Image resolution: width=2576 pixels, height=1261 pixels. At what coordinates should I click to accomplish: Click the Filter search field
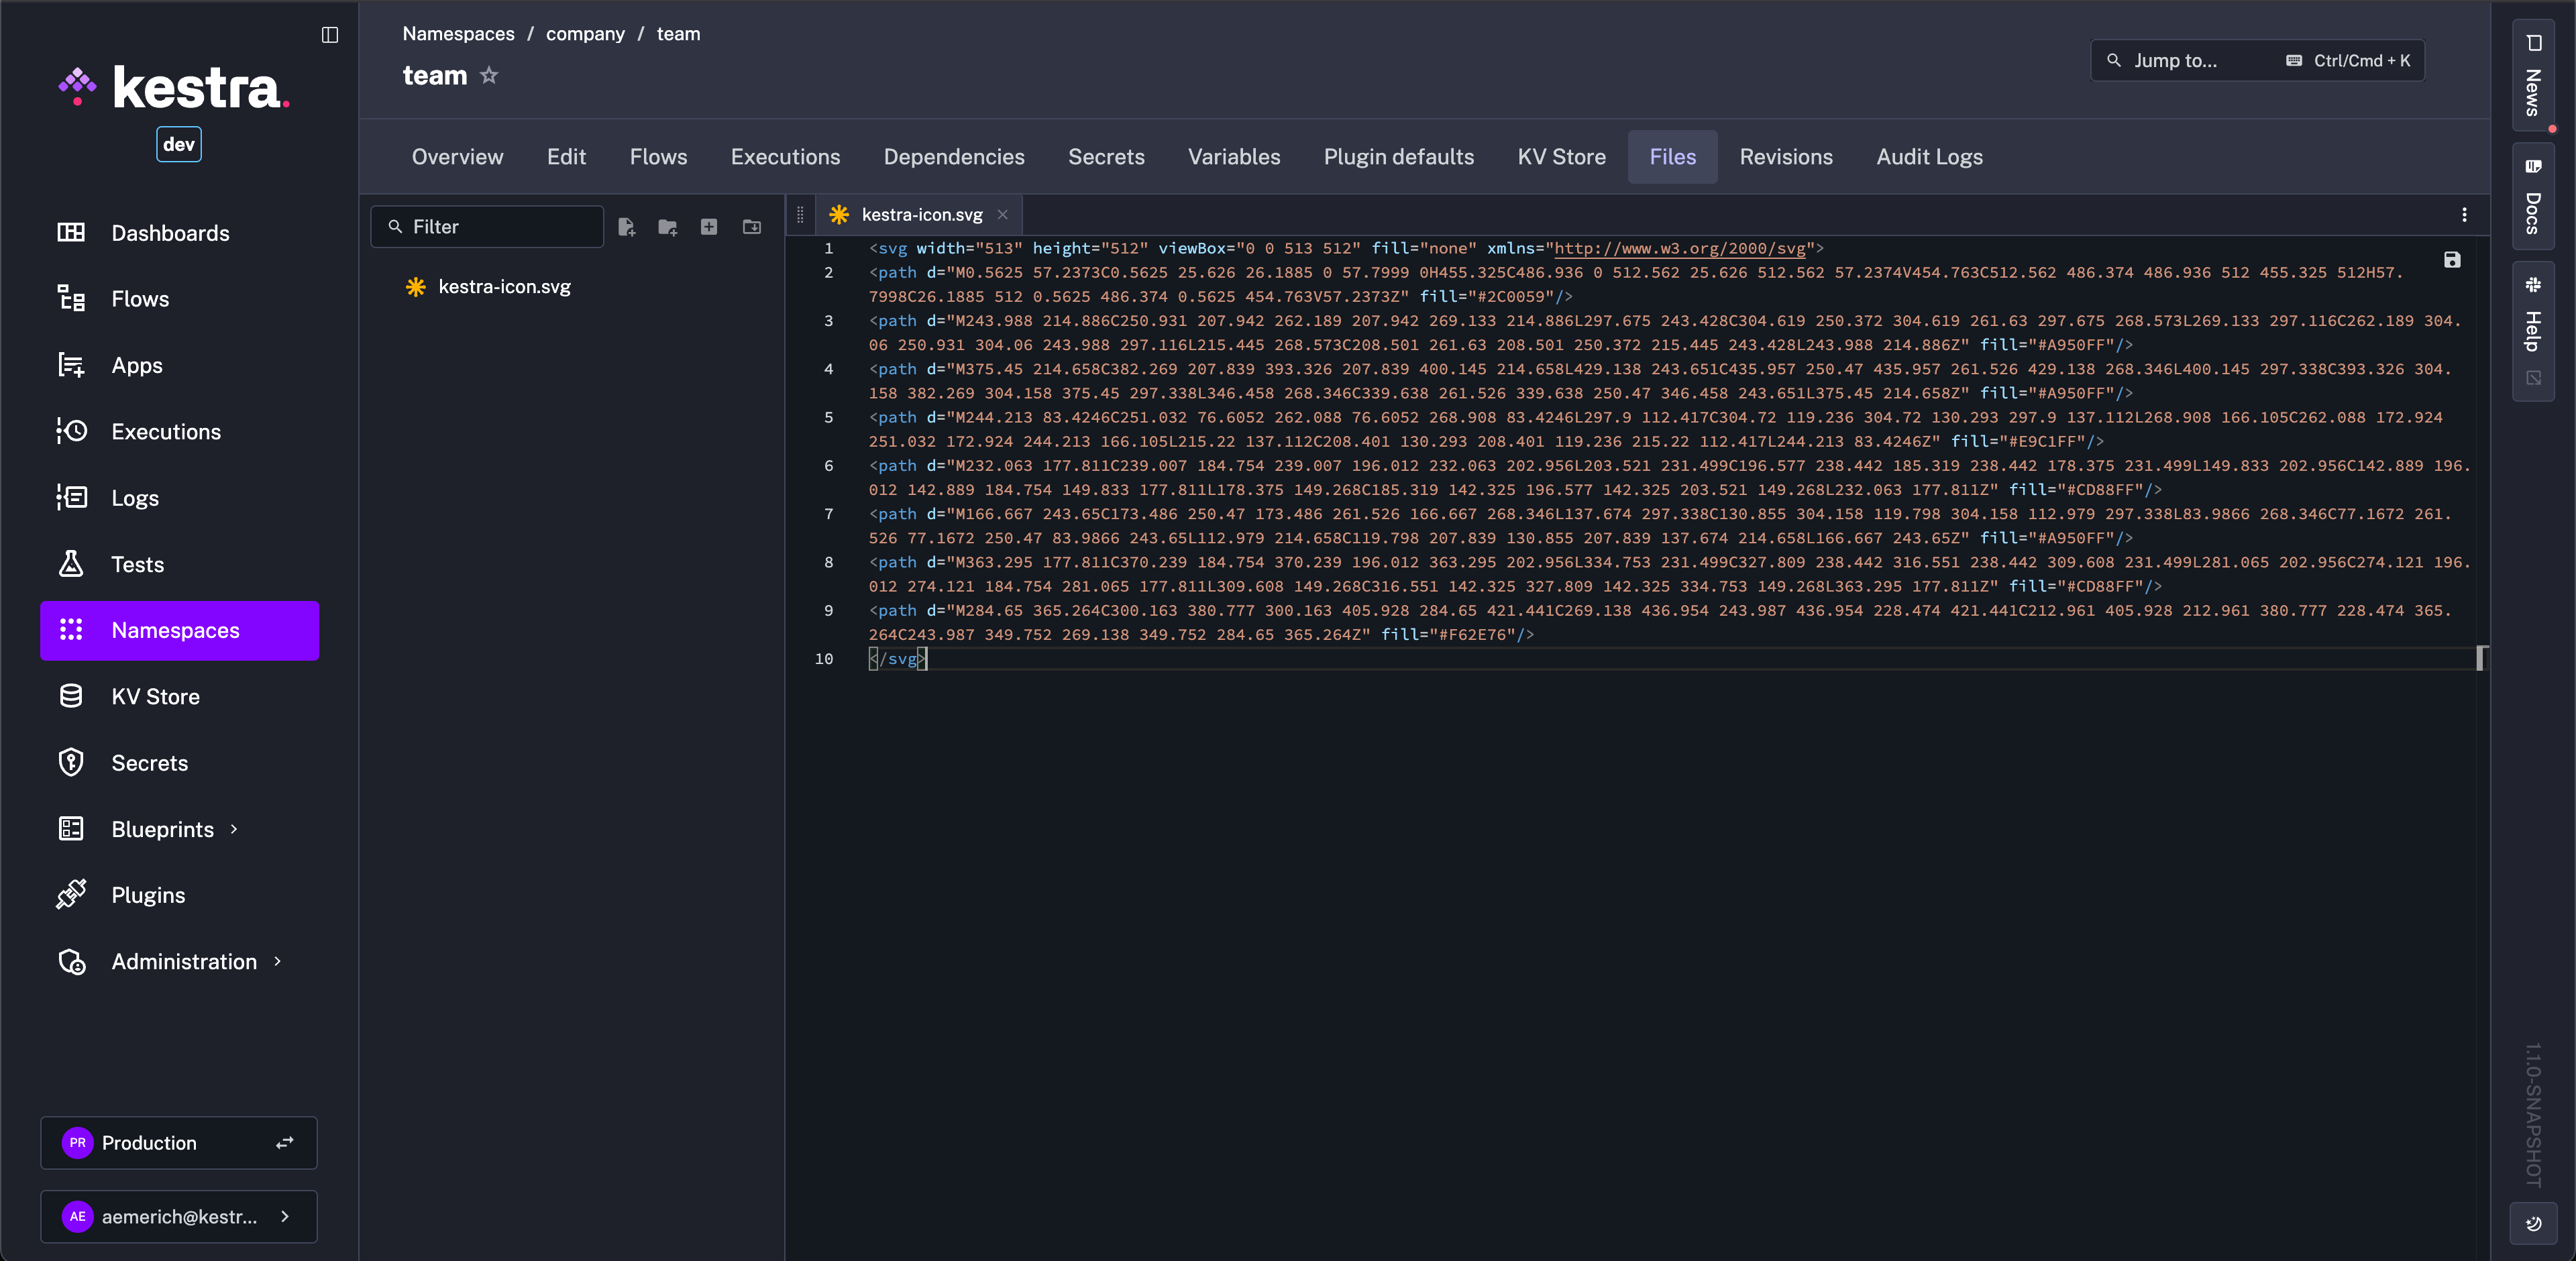coord(487,226)
